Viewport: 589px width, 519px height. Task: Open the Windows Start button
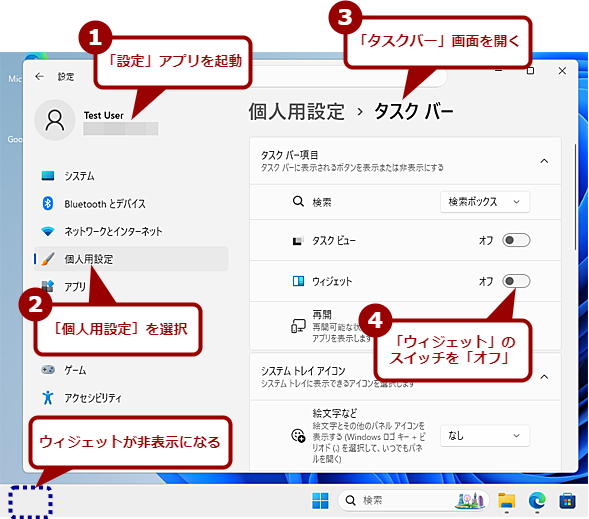point(320,501)
